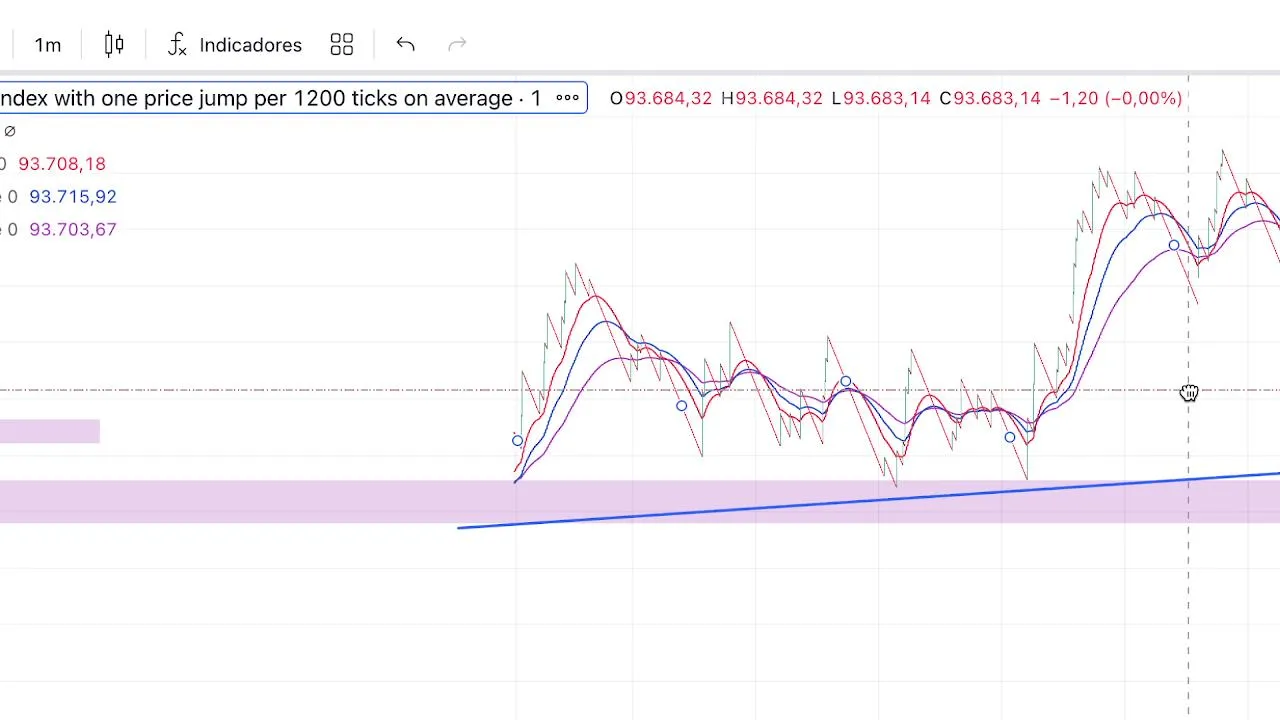Click the hidden-source symbol under the title
This screenshot has height=720, width=1280.
pos(10,131)
